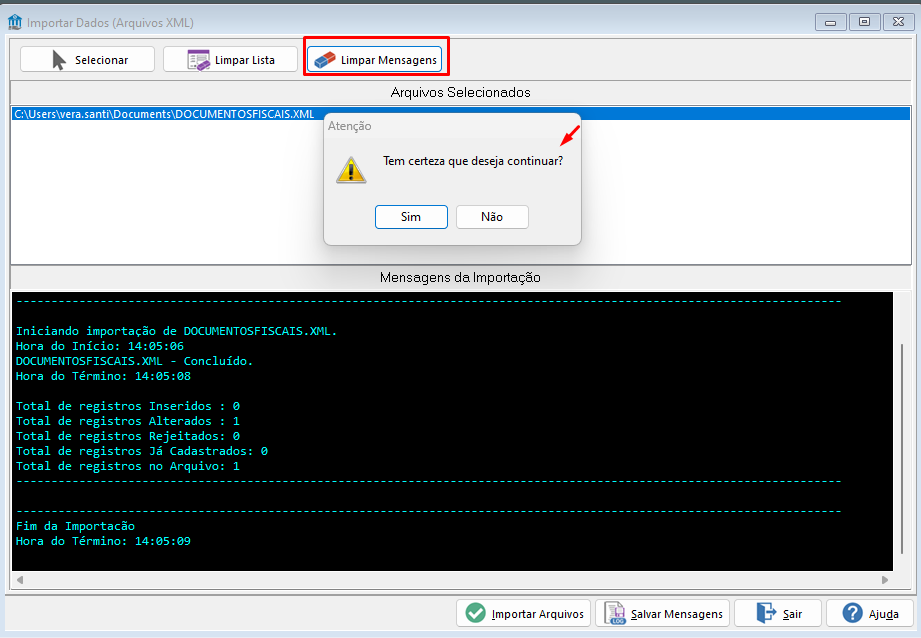Click 'Total de registros no Arquivo: 1' line
Viewport: 921px width, 638px height.
[x=127, y=466]
